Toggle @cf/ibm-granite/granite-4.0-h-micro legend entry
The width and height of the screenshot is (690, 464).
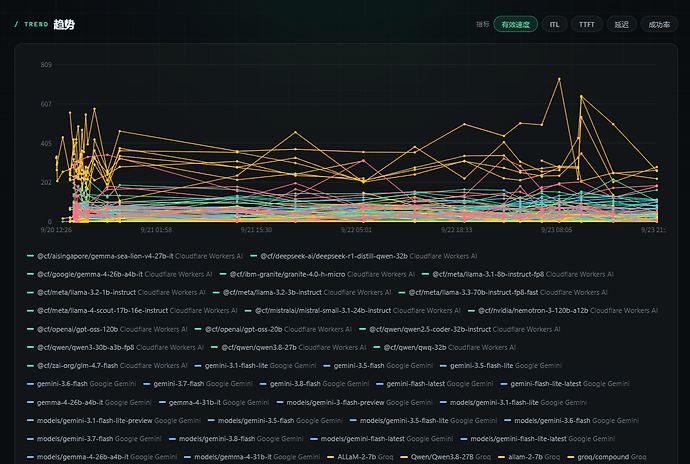coord(317,274)
